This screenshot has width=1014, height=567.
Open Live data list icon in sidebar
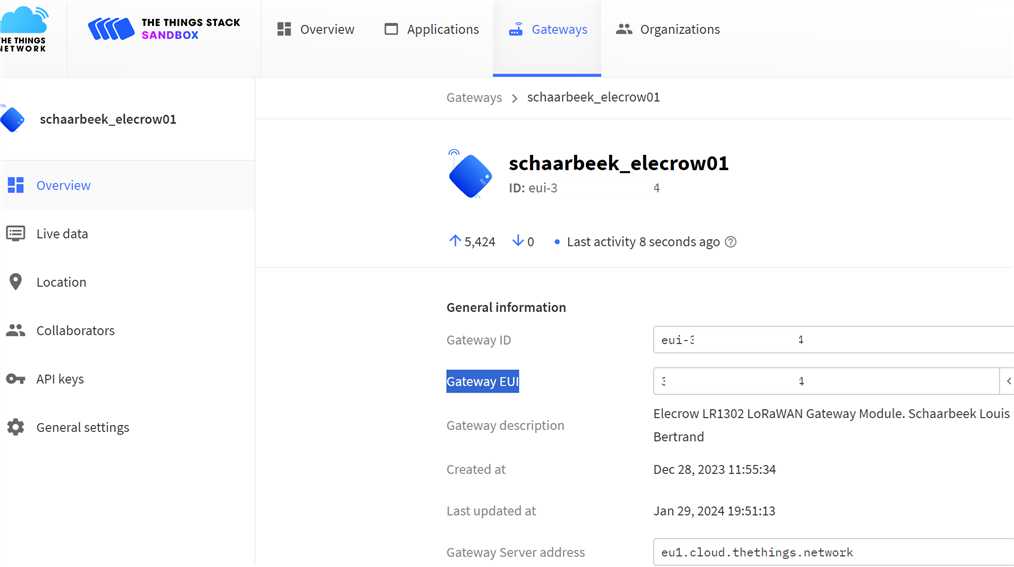pos(16,233)
